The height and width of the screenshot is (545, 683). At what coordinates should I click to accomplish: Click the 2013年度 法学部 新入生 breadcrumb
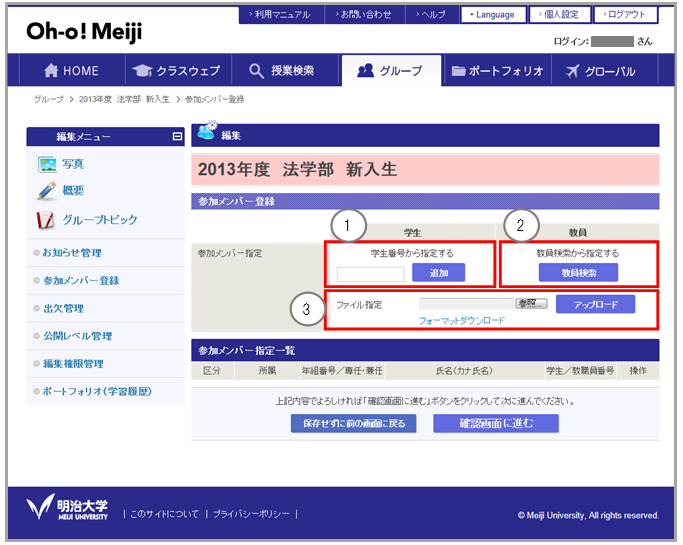pos(124,99)
